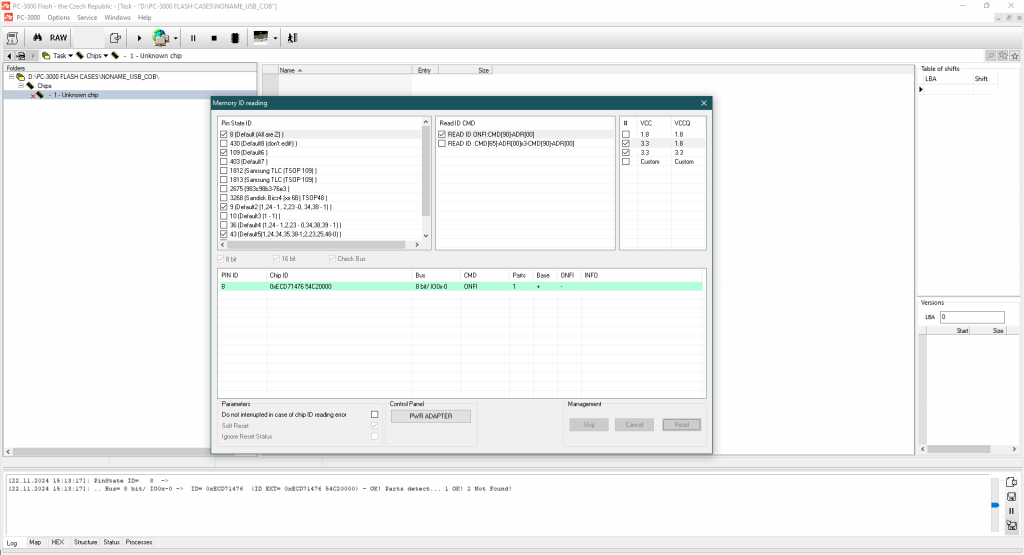Click the memory chip icon in toolbar
The width and height of the screenshot is (1024, 555).
234,38
